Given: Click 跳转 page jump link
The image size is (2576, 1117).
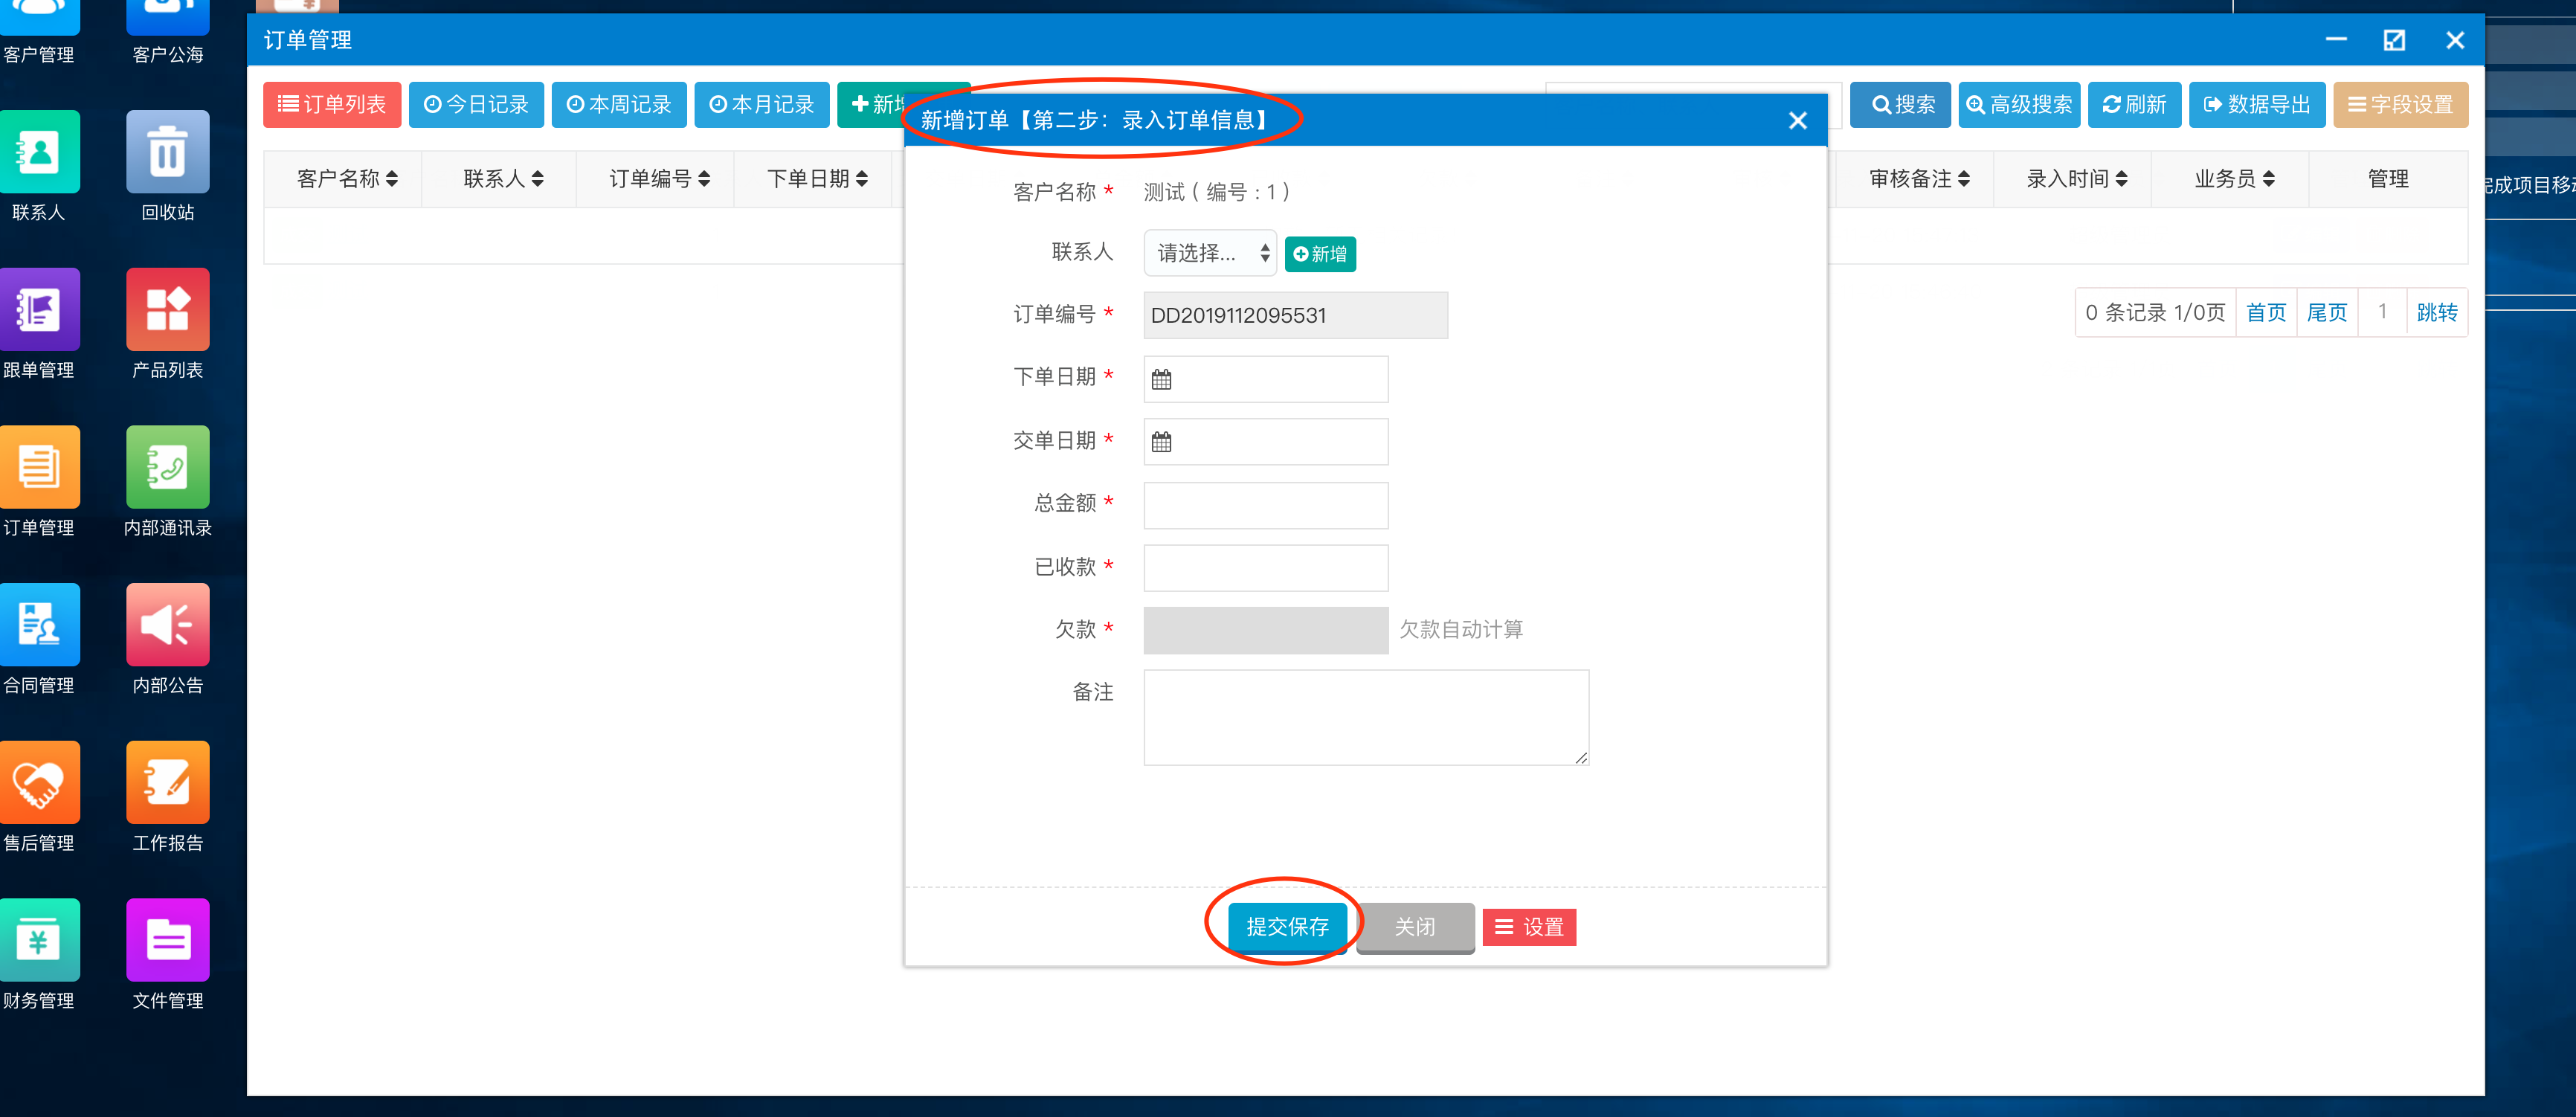Looking at the screenshot, I should pos(2437,313).
